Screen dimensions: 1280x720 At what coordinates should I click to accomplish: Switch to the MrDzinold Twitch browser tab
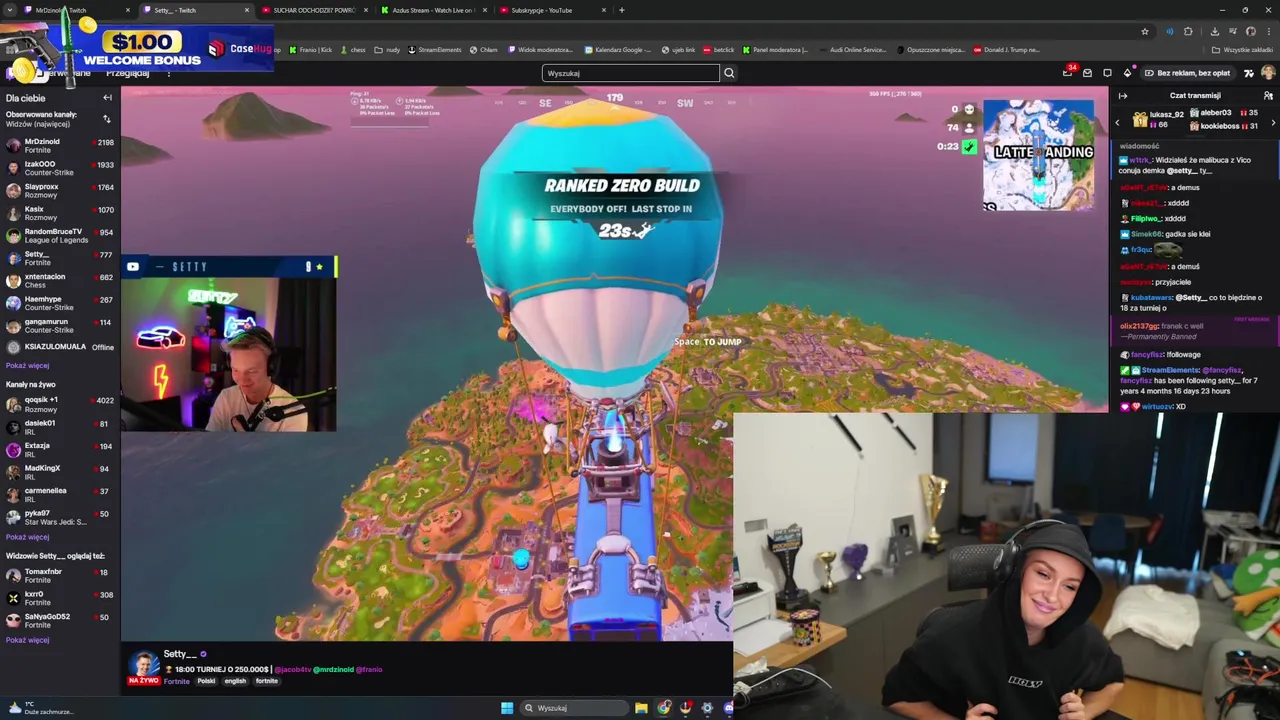click(x=75, y=10)
